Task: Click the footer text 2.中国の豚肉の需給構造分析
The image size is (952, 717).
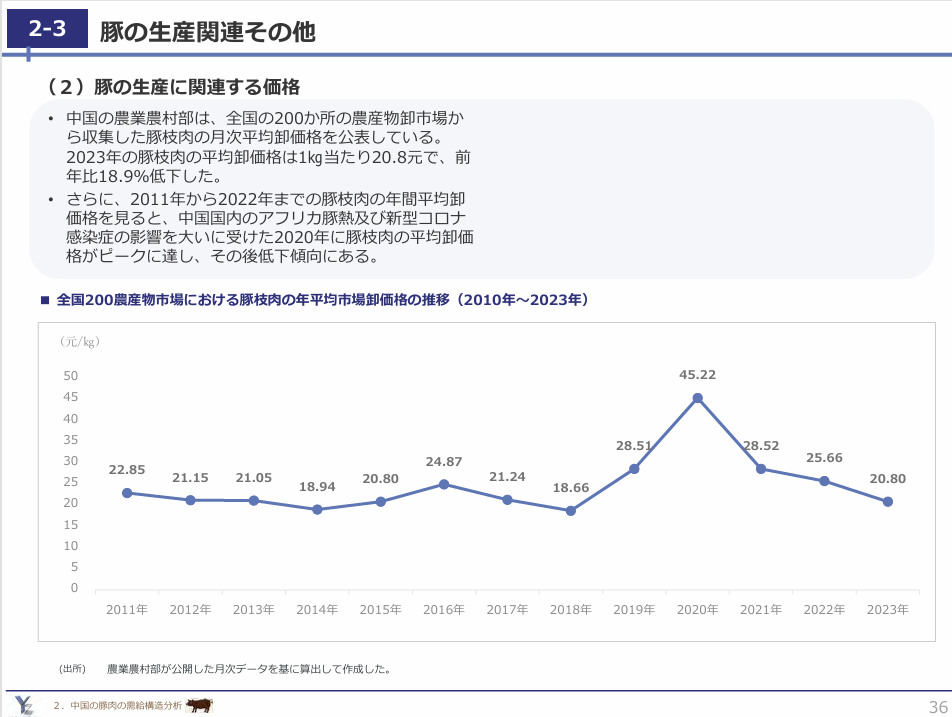Action: (x=117, y=705)
